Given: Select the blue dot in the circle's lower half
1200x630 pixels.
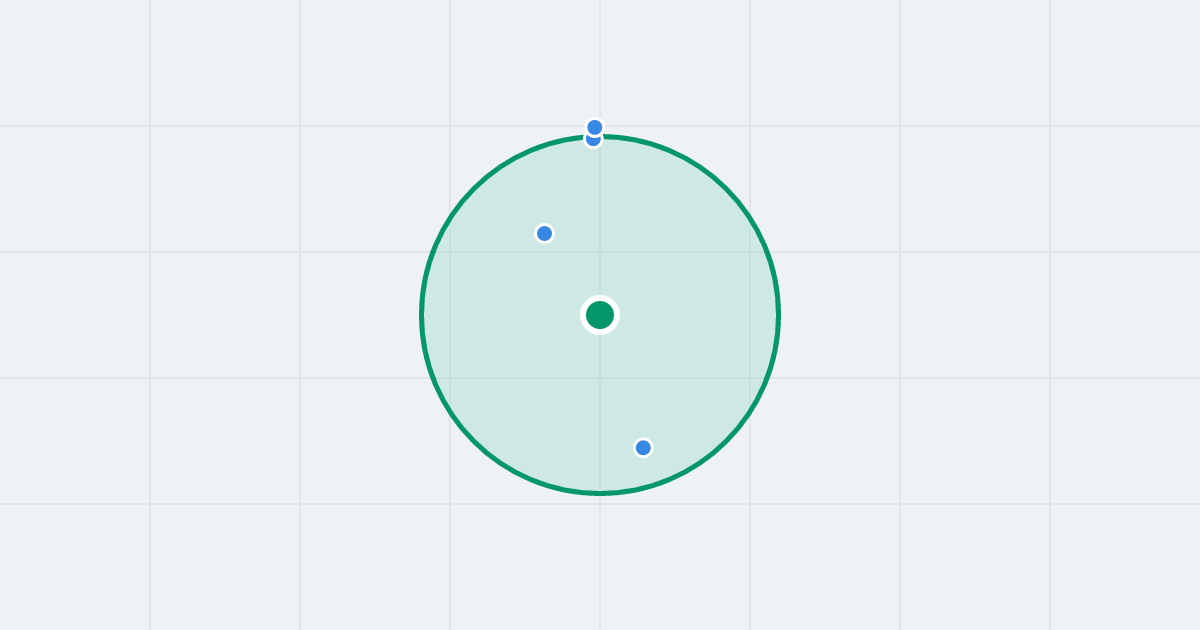Looking at the screenshot, I should click(x=643, y=447).
